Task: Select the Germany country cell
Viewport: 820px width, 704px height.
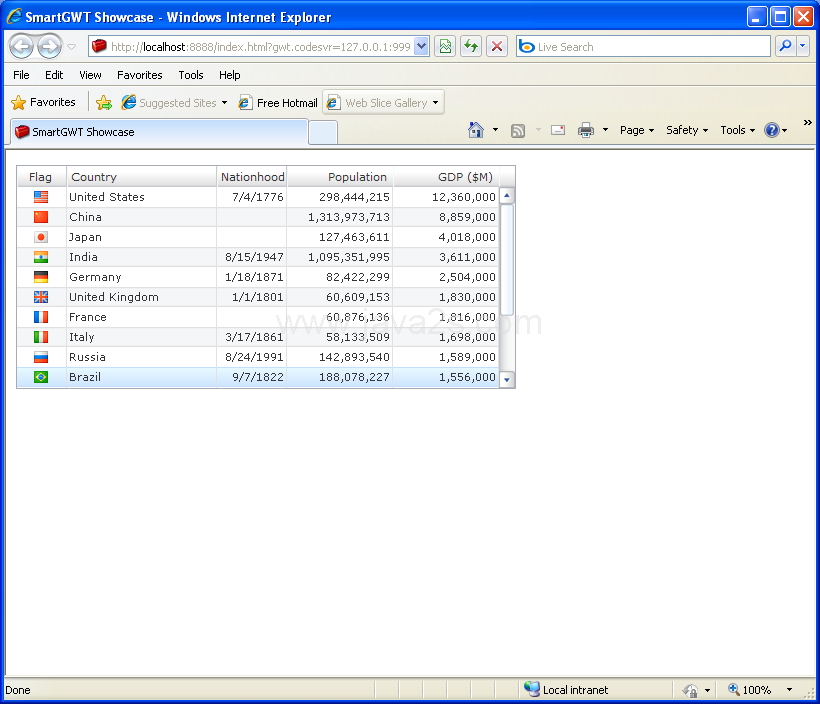Action: 141,277
